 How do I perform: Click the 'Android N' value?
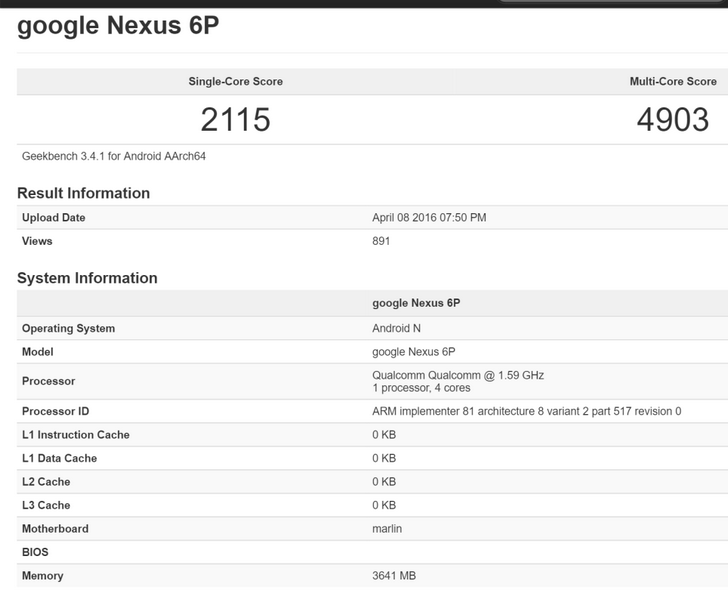[396, 328]
